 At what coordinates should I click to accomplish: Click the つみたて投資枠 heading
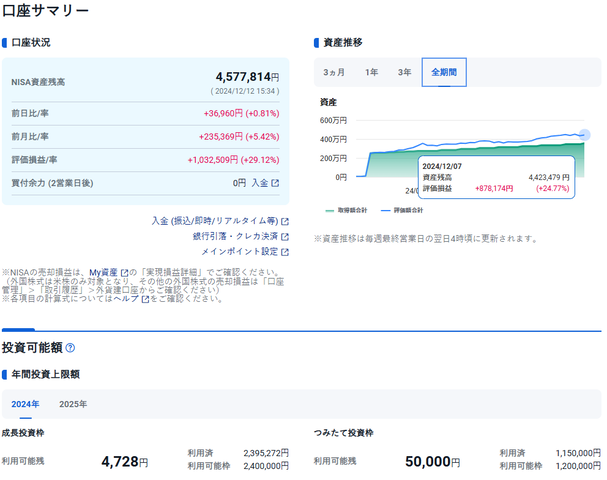[x=344, y=433]
